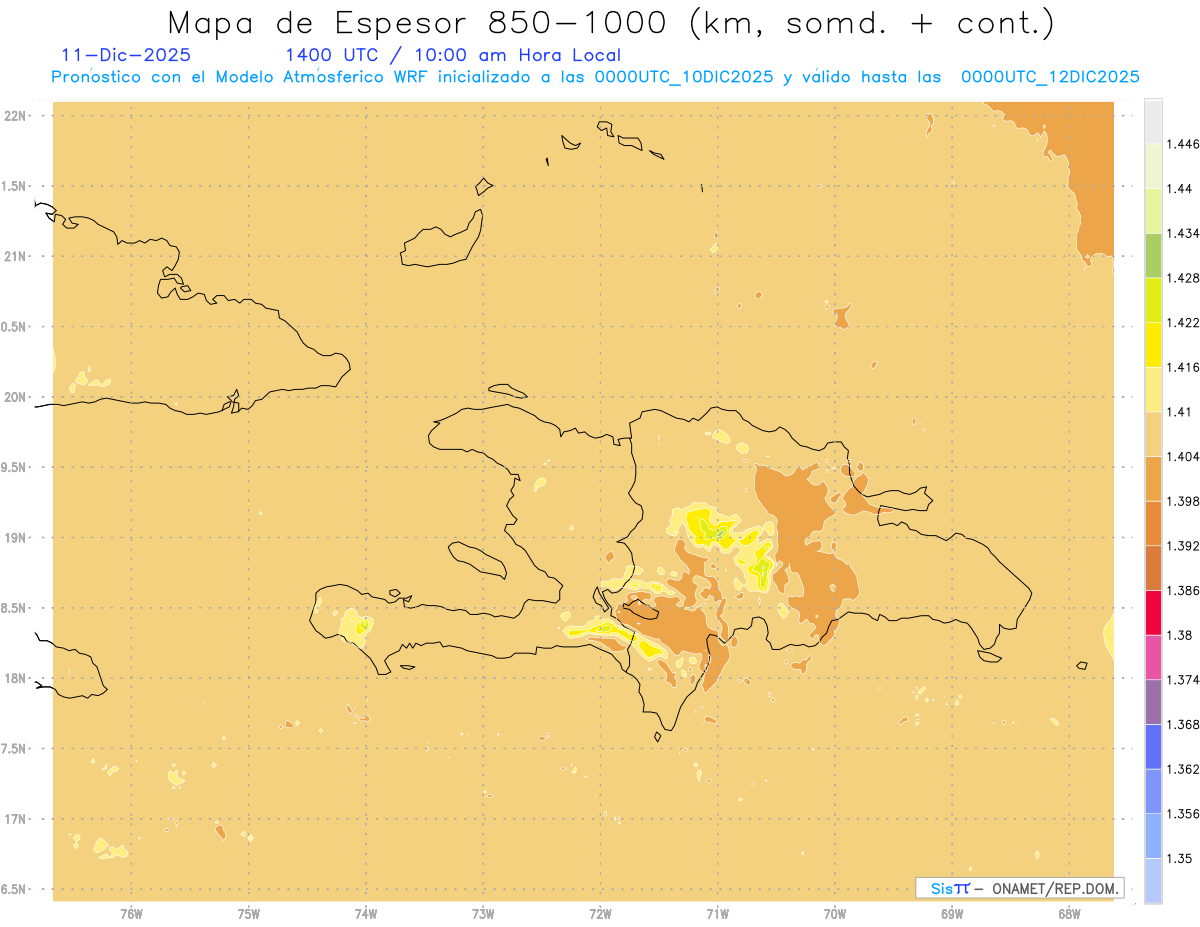Click the legend value 1.368
This screenshot has width=1200, height=927.
tap(1183, 724)
